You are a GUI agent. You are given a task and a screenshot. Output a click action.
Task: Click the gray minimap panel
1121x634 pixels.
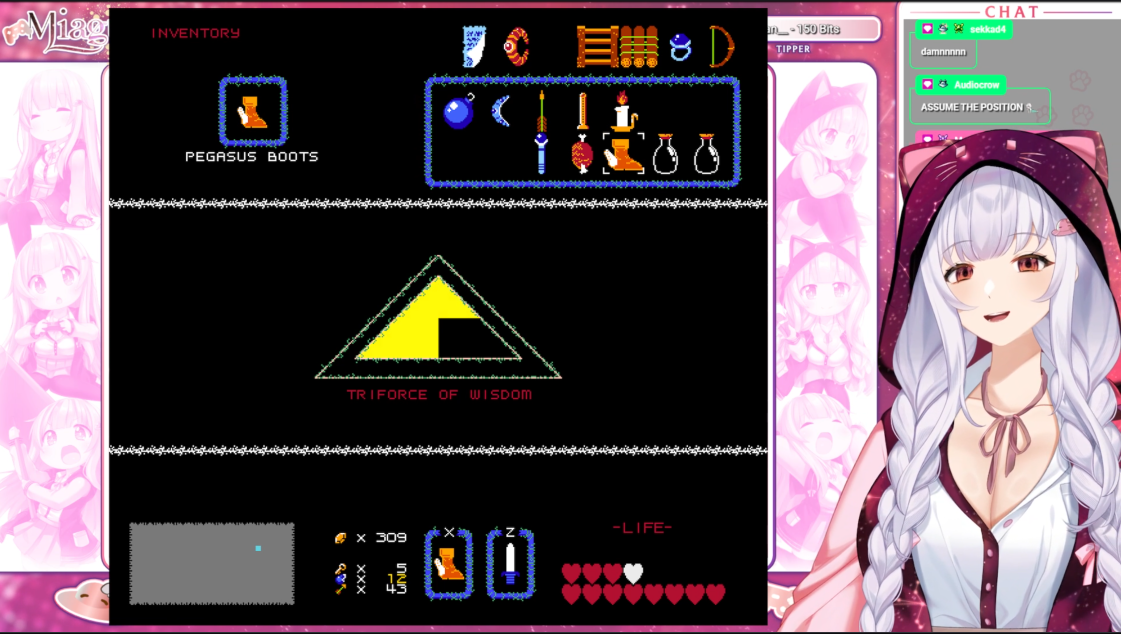(x=212, y=563)
